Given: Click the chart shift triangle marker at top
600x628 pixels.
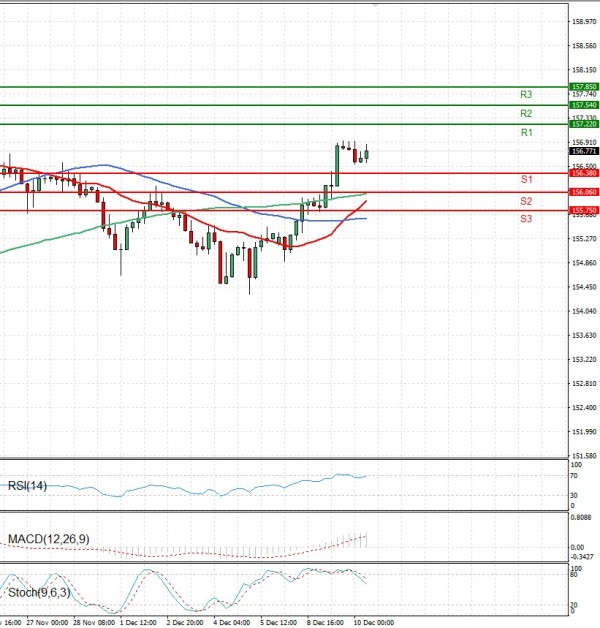Looking at the screenshot, I should 375,5.
